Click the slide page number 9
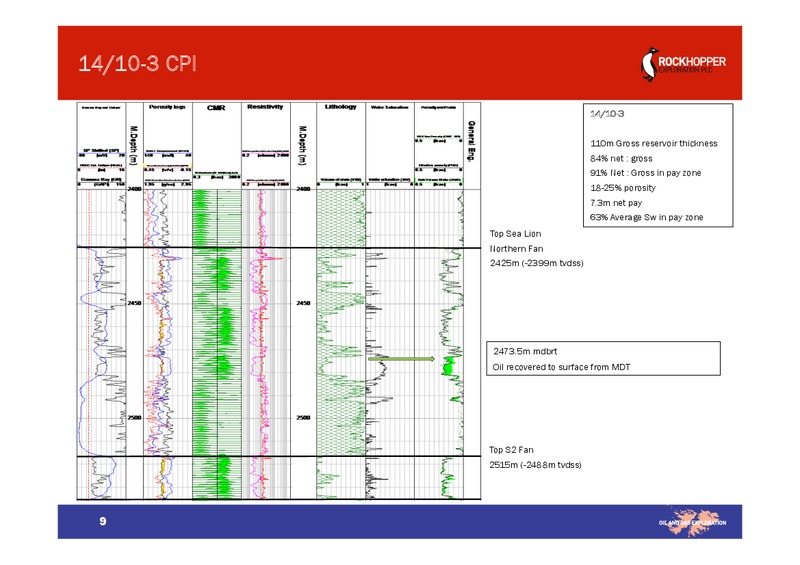 (103, 521)
